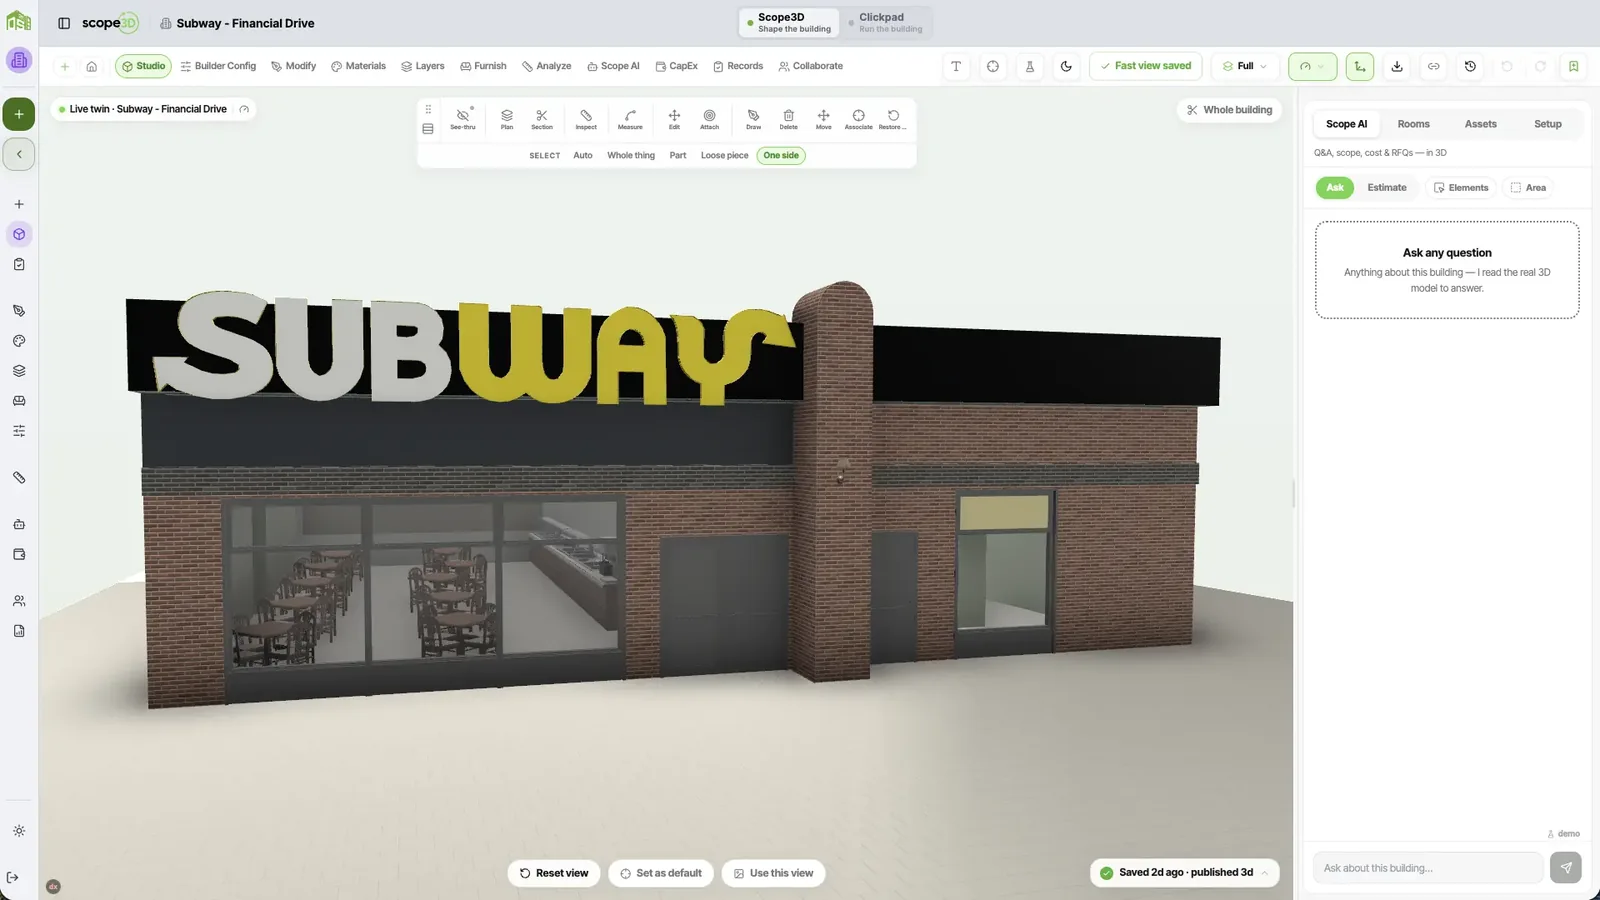Choose the Inspect tool

[x=586, y=119]
